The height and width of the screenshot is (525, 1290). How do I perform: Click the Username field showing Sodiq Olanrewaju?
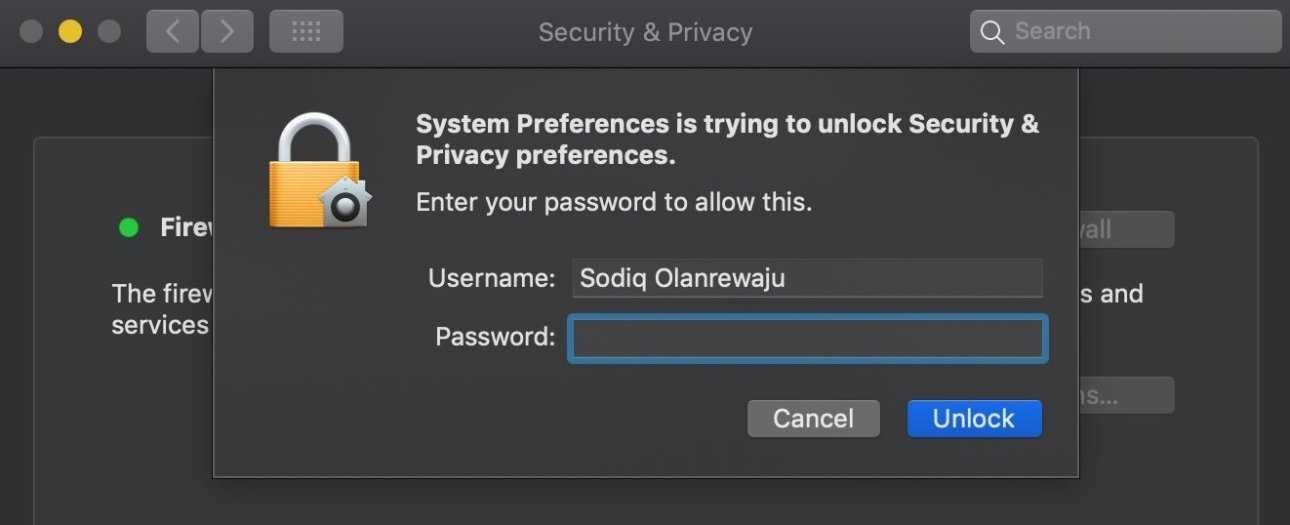(806, 278)
